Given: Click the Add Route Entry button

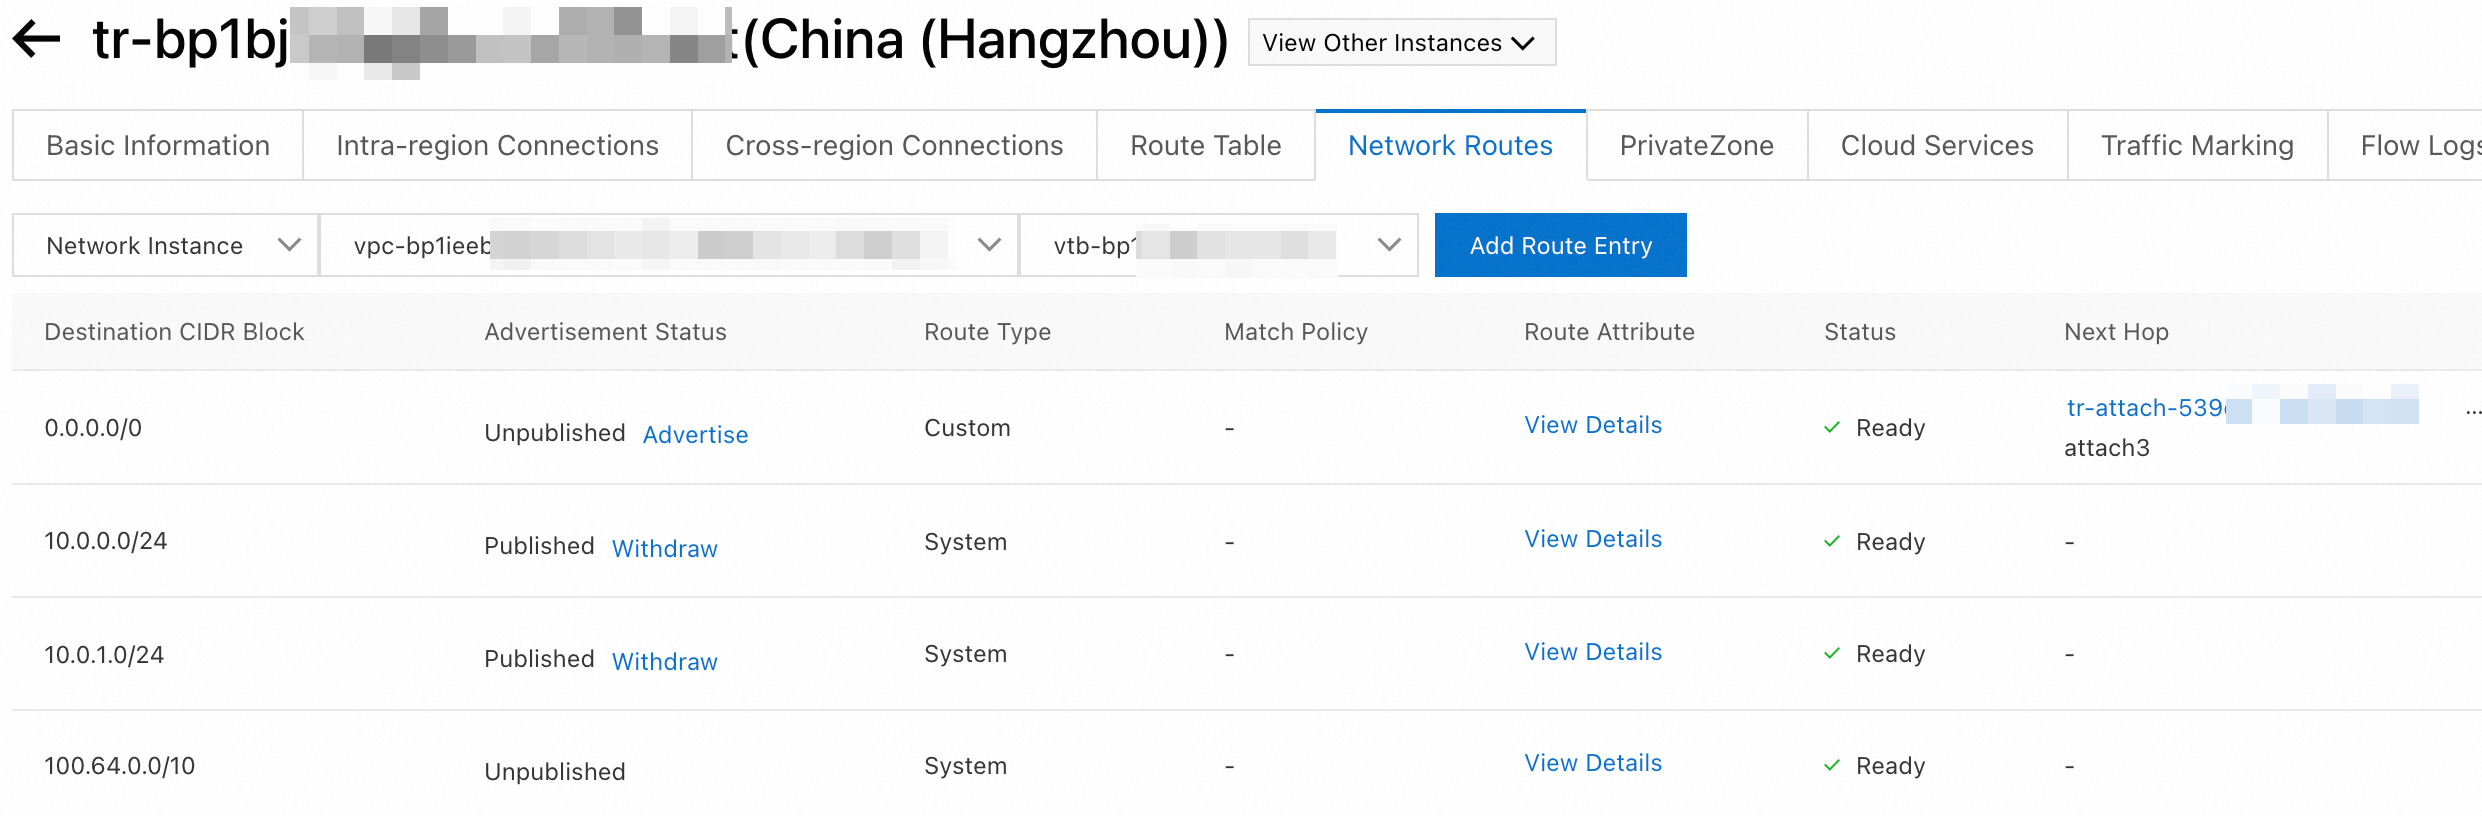Looking at the screenshot, I should point(1560,245).
